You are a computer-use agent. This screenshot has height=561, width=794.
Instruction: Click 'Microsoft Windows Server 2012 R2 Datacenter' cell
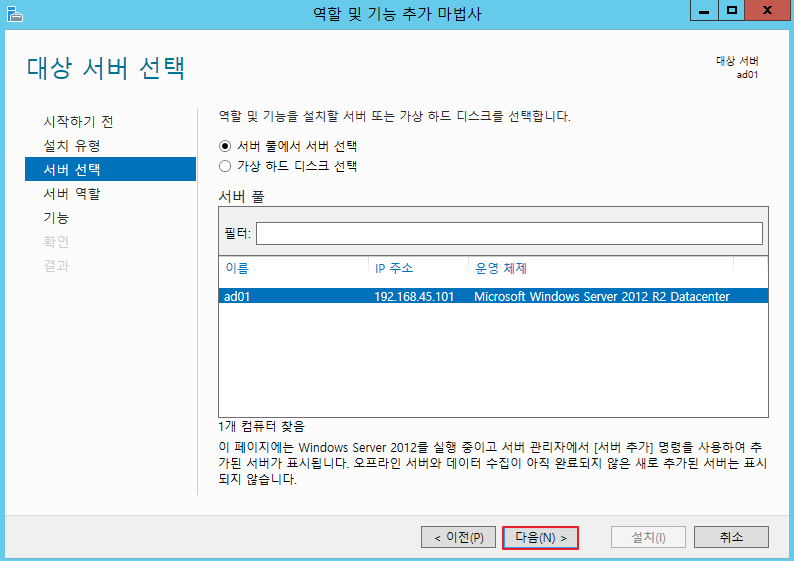[x=602, y=296]
